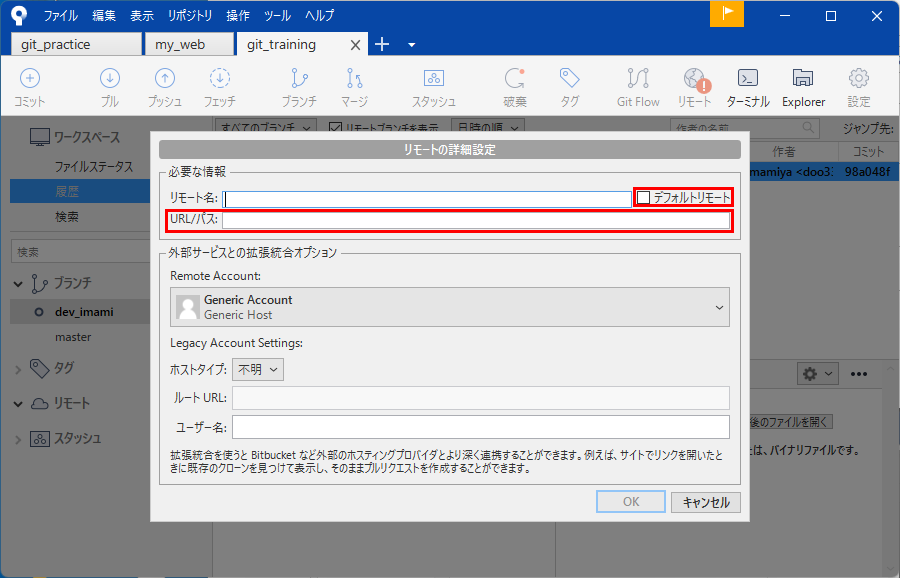Open the Terminal from toolbar
The image size is (900, 578).
pos(747,87)
